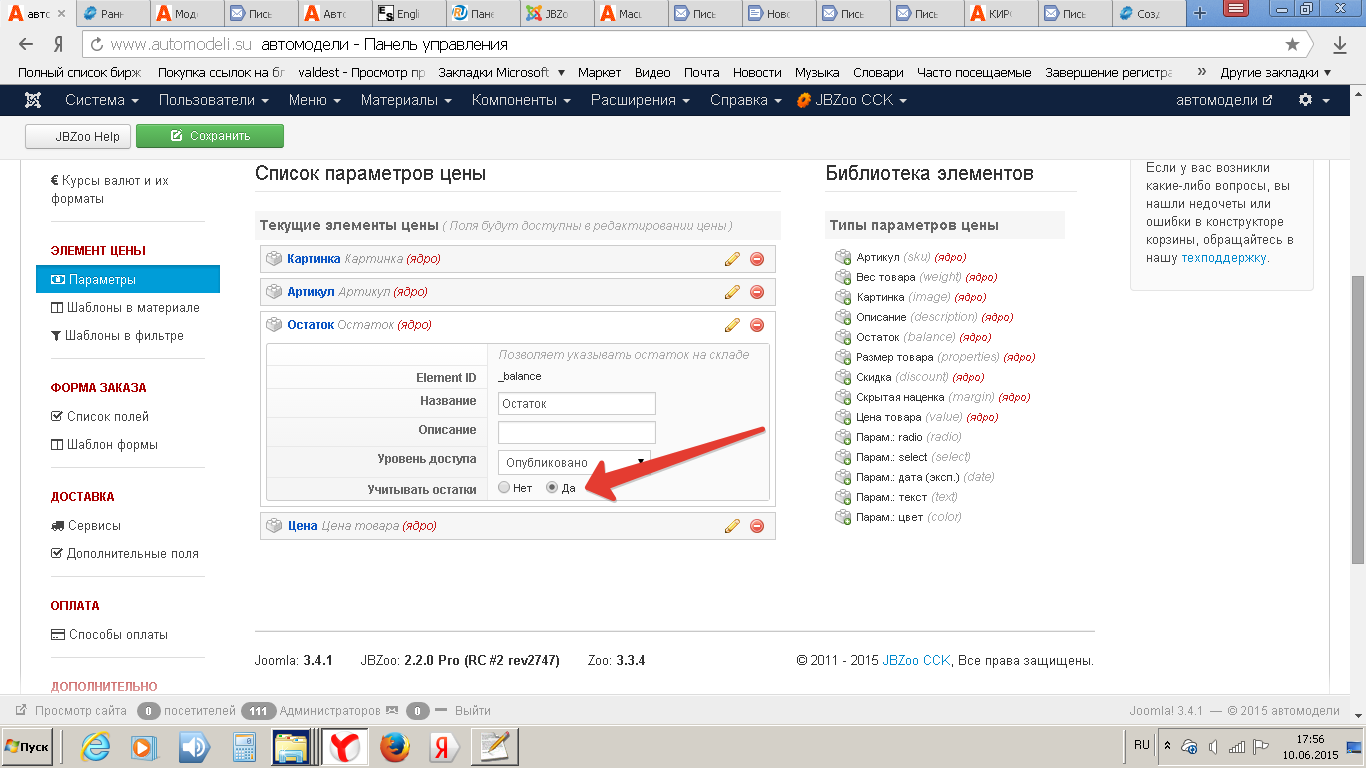Click the green Сохранить button
The height and width of the screenshot is (768, 1366).
(210, 136)
